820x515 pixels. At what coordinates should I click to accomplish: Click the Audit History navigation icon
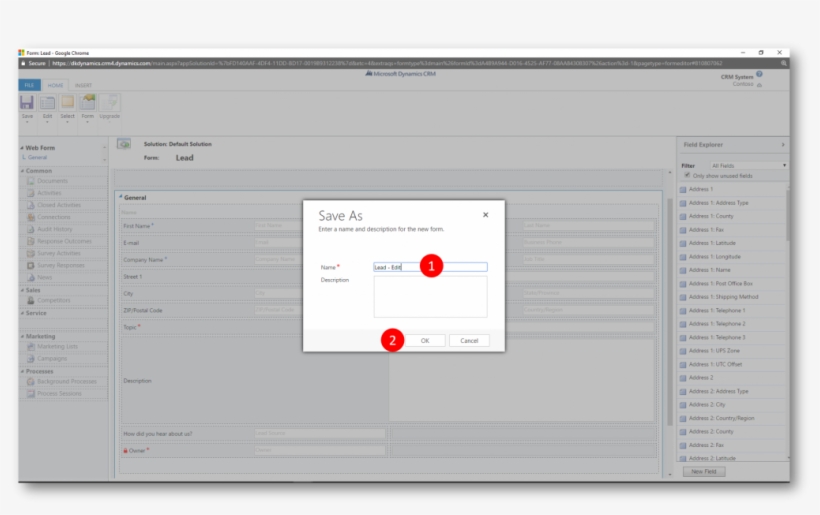tap(31, 229)
